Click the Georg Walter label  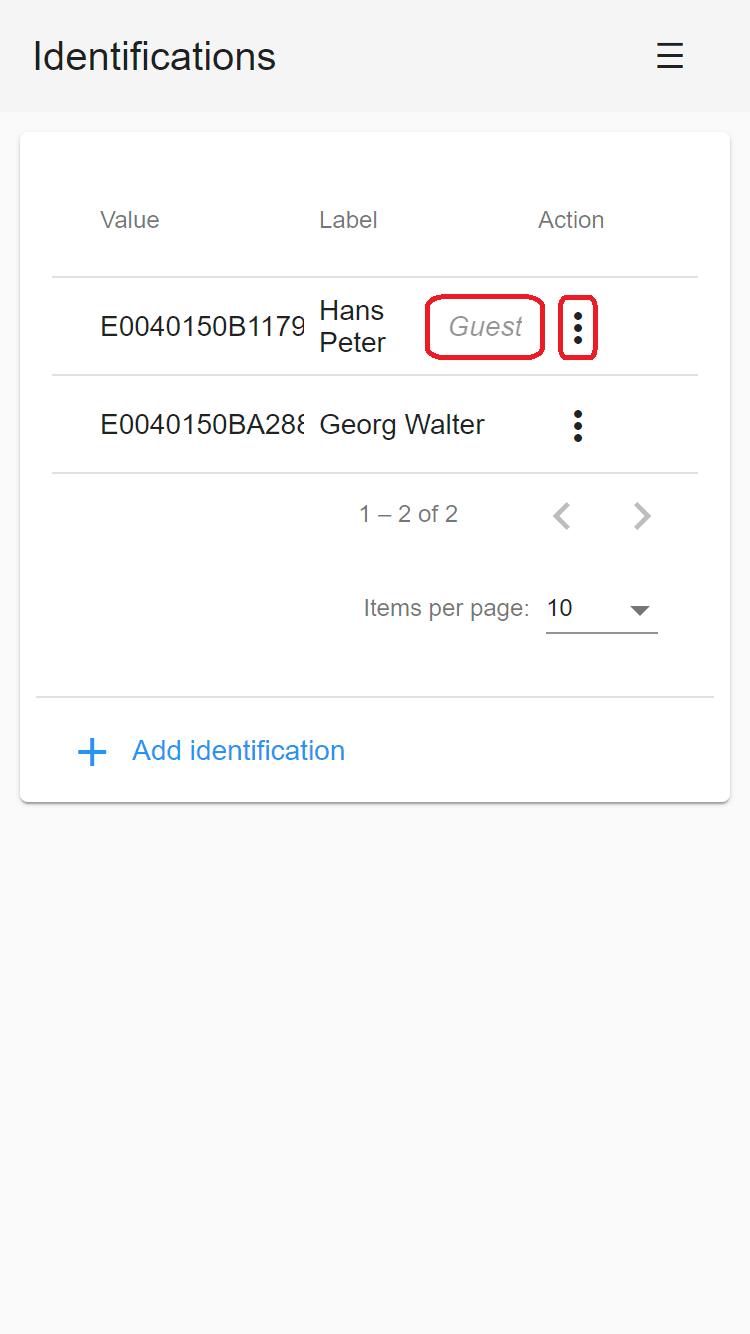tap(402, 424)
